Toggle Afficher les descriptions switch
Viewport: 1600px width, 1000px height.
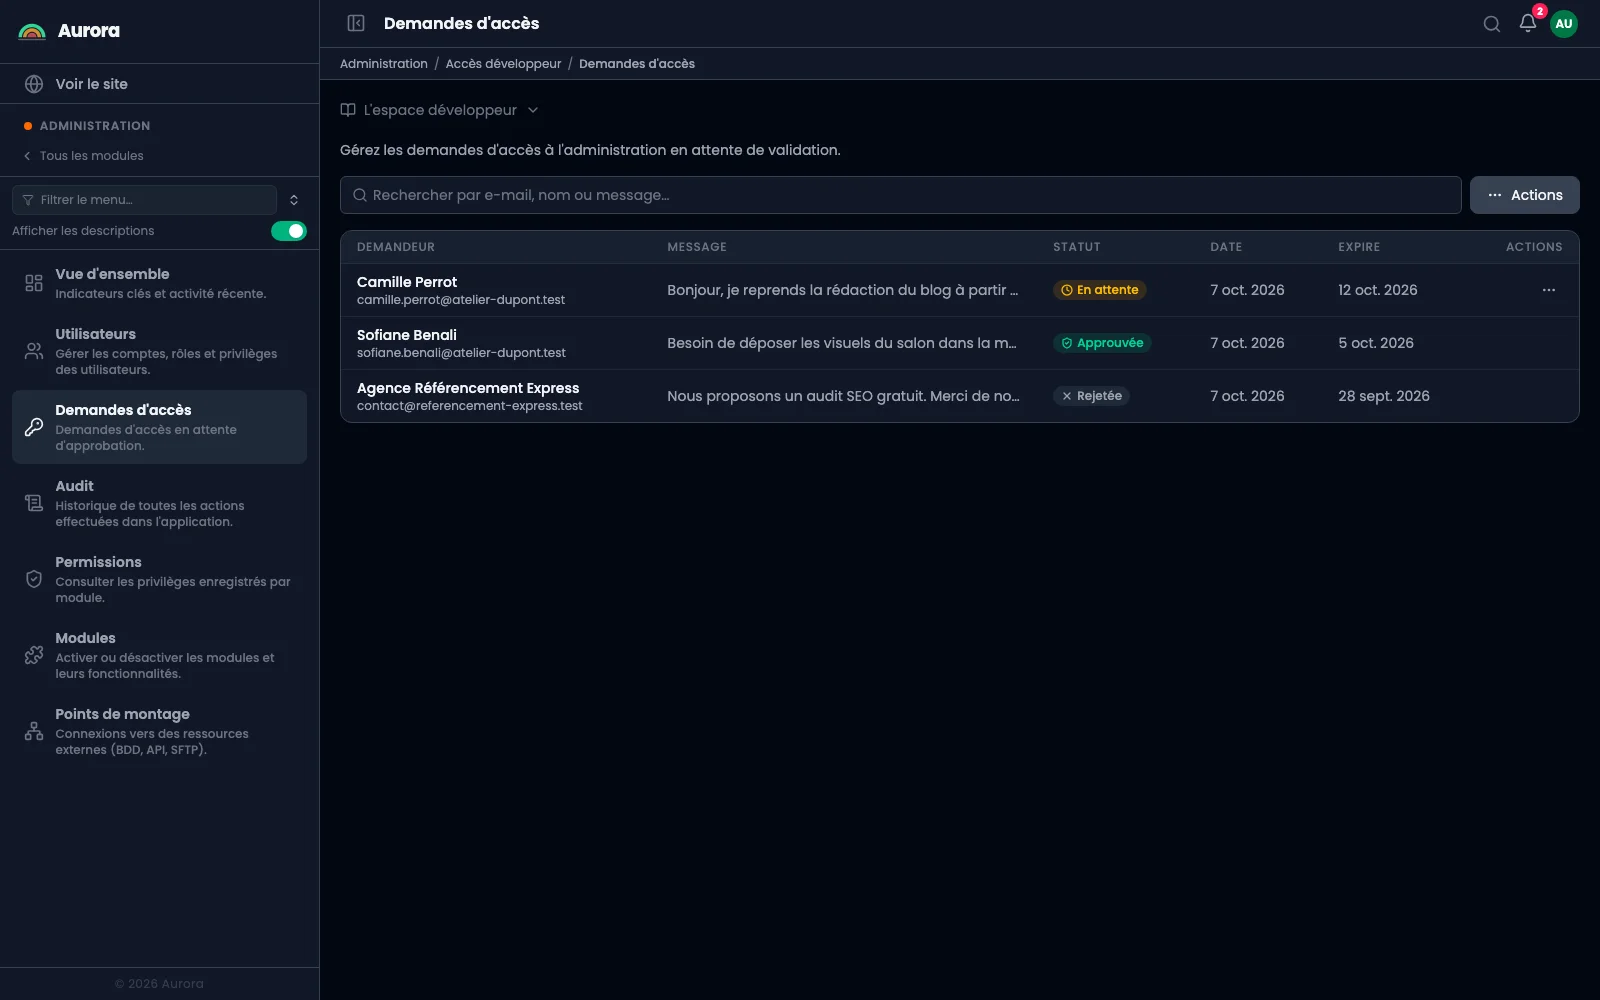tap(289, 231)
